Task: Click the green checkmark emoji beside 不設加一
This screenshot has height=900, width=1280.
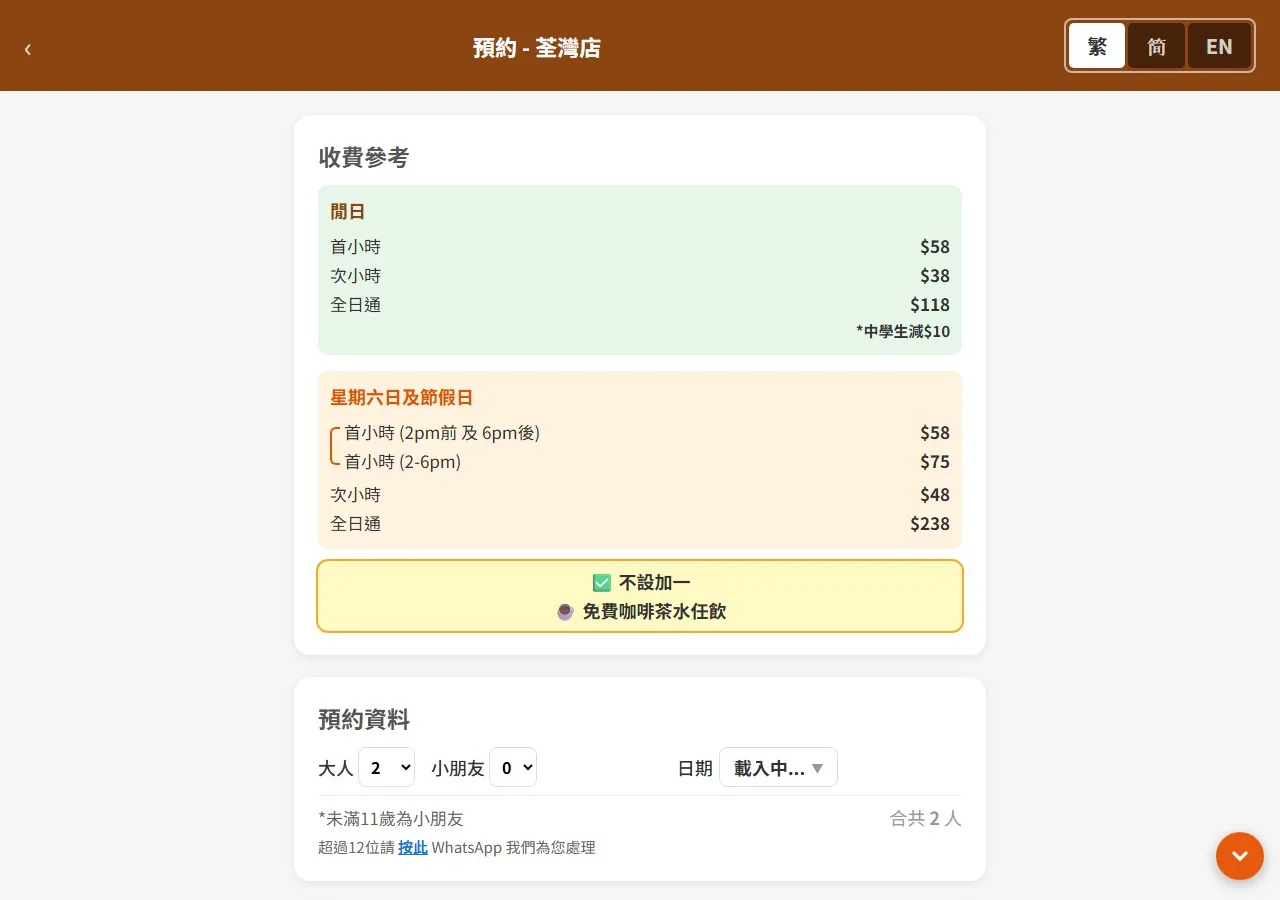Action: click(x=602, y=583)
